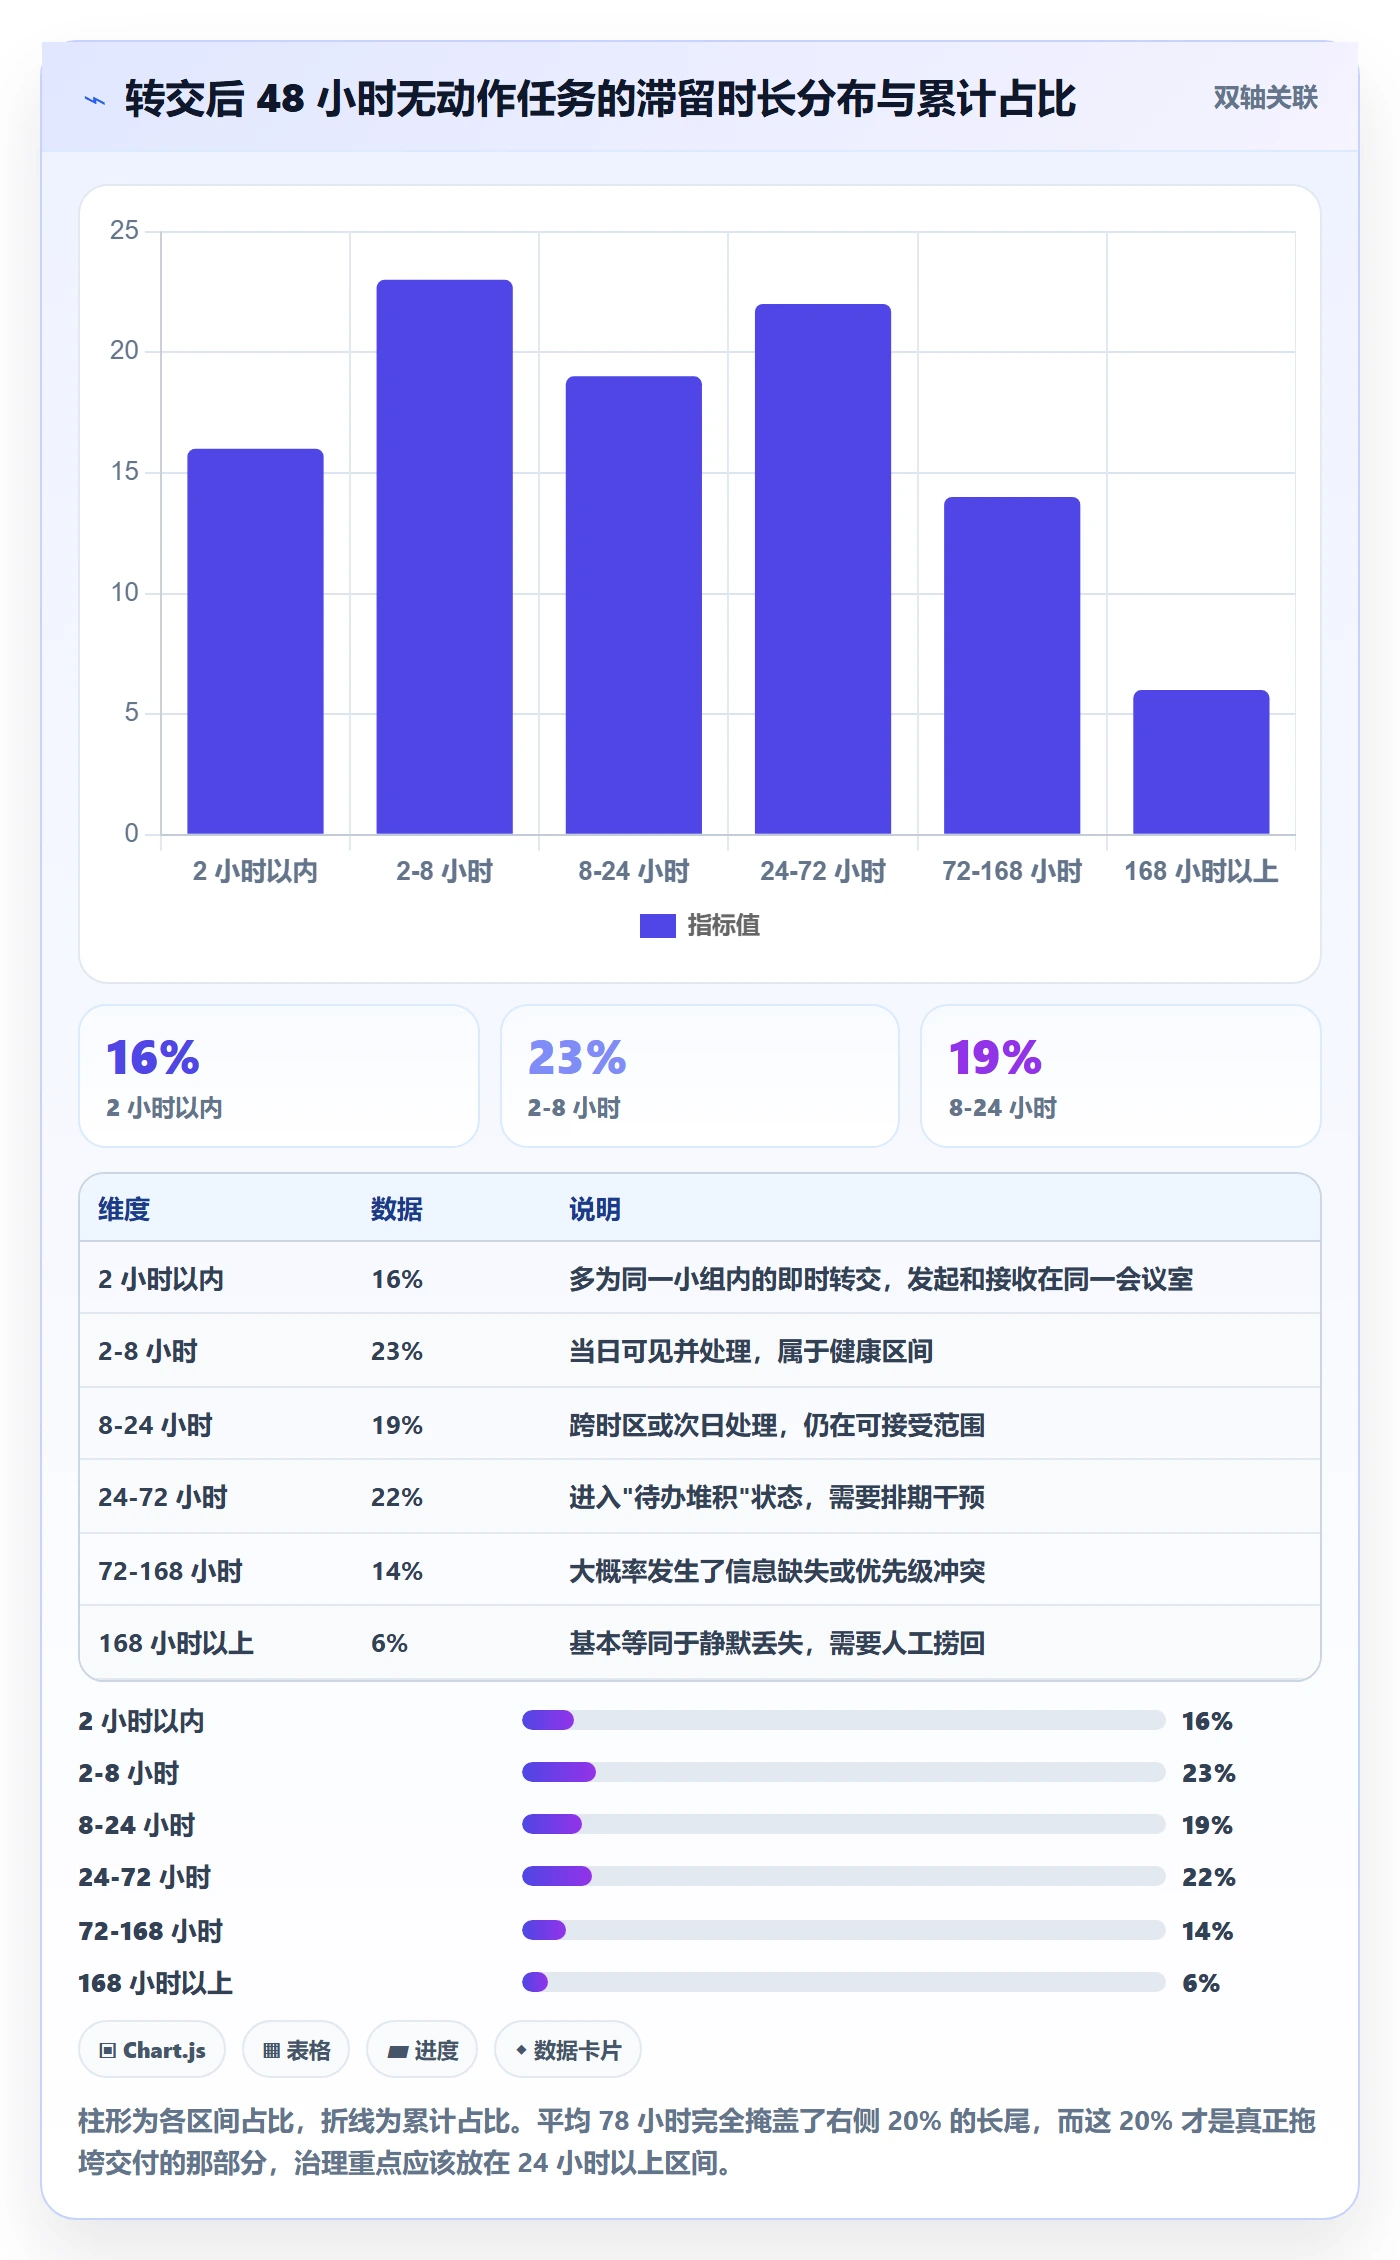Select the 2 小时以内 bar in chart
This screenshot has height=2260, width=1400.
coord(255,641)
